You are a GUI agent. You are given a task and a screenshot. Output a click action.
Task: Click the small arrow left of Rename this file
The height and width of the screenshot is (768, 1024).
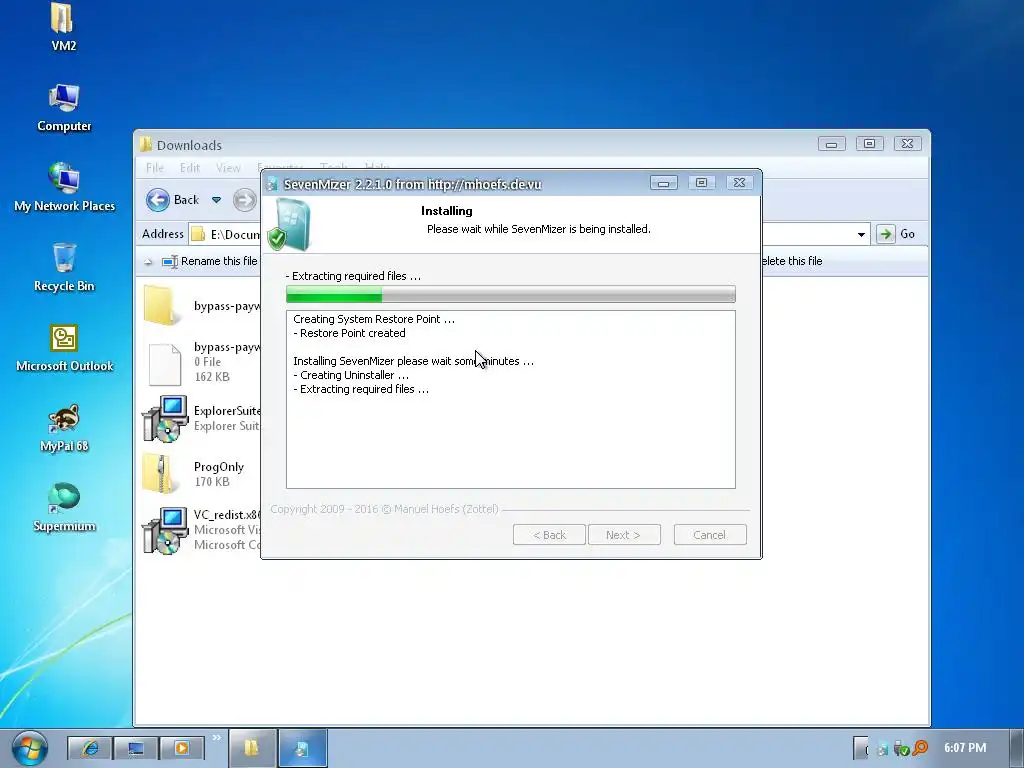point(148,262)
